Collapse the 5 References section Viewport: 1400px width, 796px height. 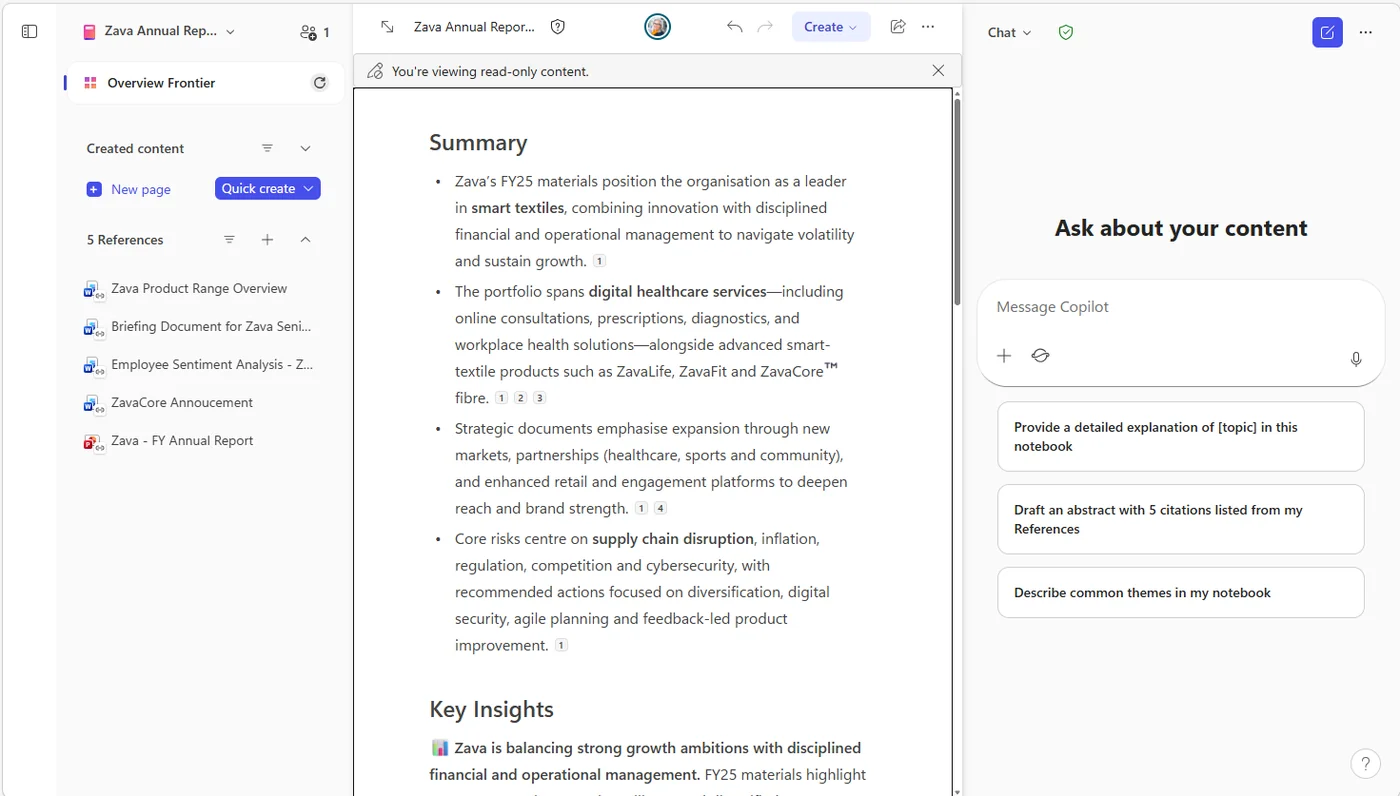pyautogui.click(x=306, y=240)
